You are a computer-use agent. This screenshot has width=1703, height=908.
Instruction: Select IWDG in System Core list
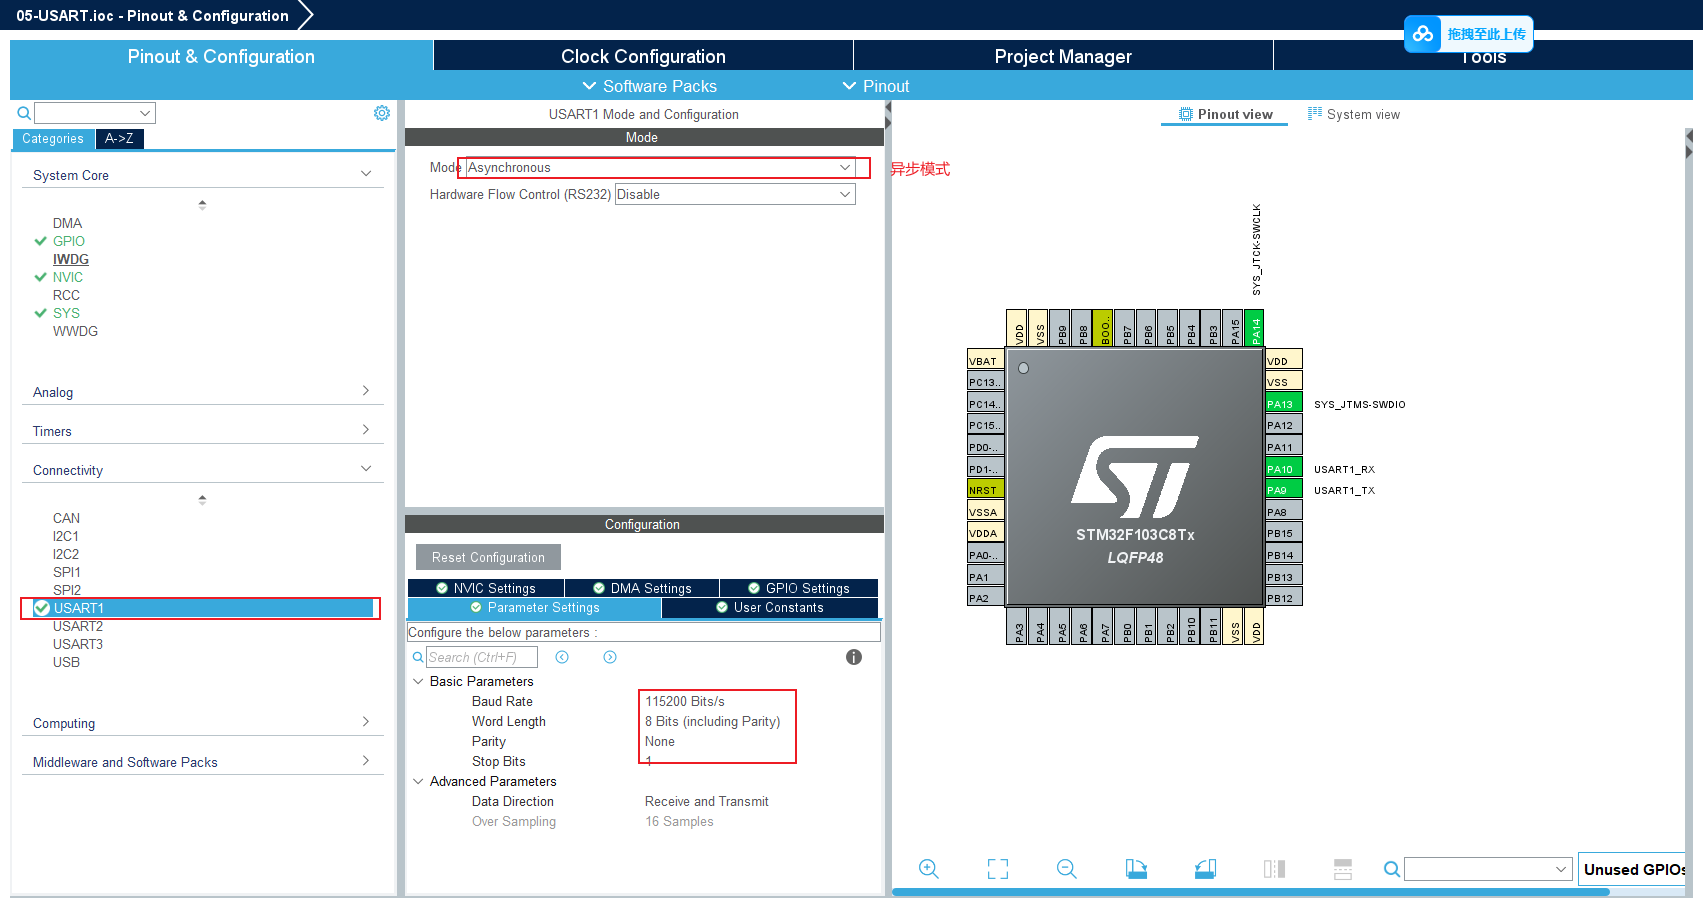point(71,259)
